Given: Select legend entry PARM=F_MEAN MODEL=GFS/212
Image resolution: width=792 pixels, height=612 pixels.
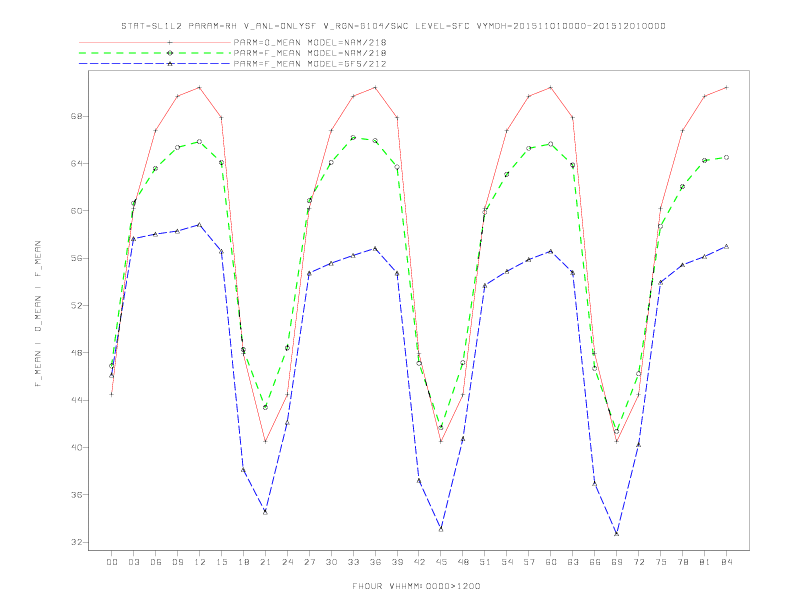Looking at the screenshot, I should [310, 64].
